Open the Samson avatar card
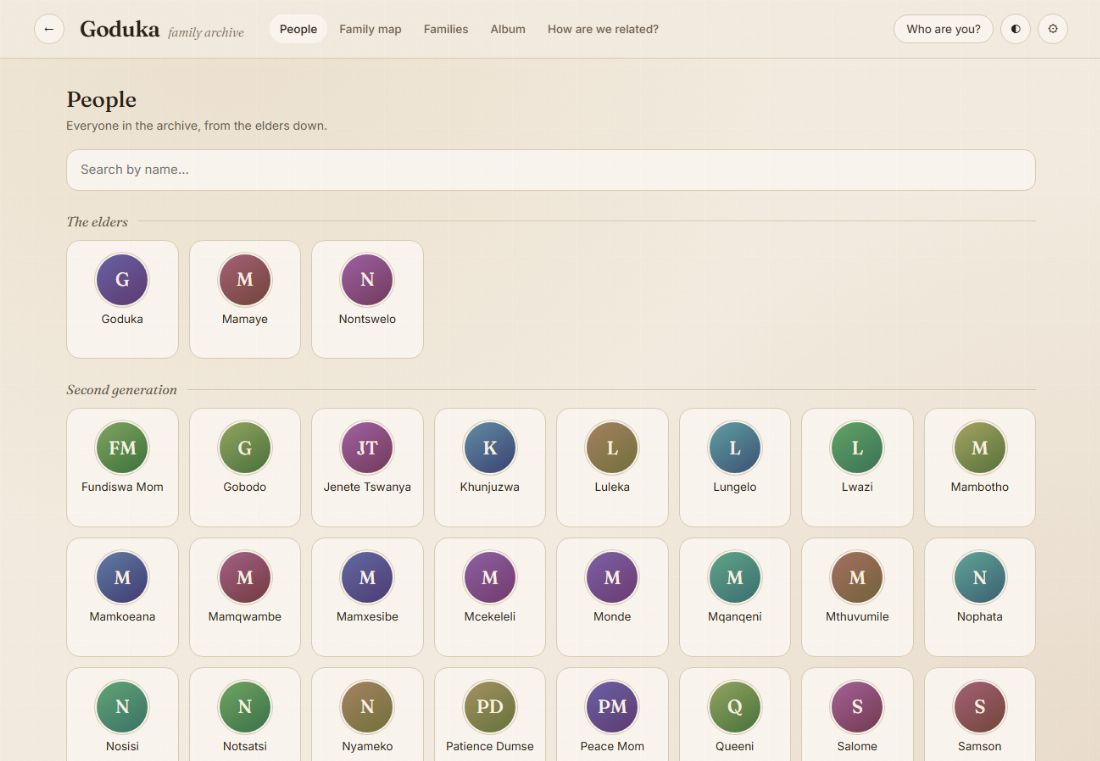The image size is (1100, 761). 979,715
